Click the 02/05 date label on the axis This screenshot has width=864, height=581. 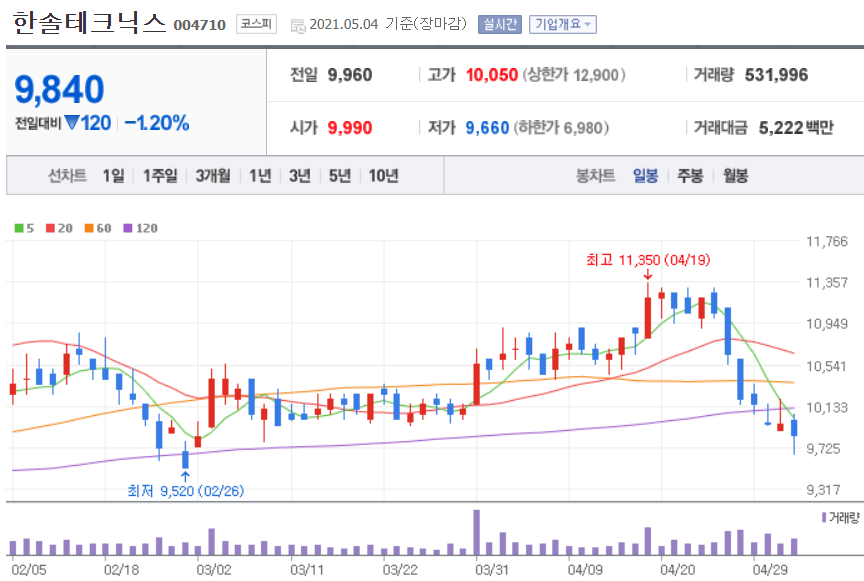click(x=29, y=569)
